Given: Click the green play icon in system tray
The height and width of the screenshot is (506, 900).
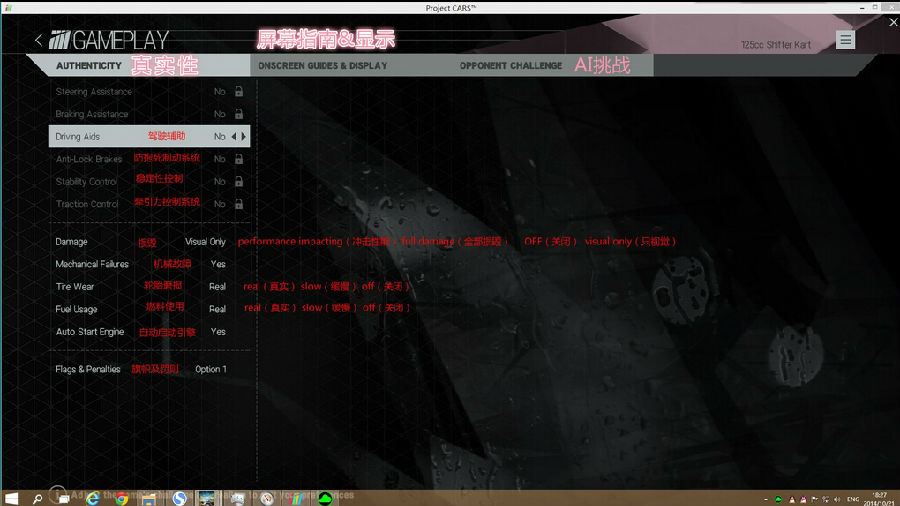Looking at the screenshot, I should [x=778, y=500].
